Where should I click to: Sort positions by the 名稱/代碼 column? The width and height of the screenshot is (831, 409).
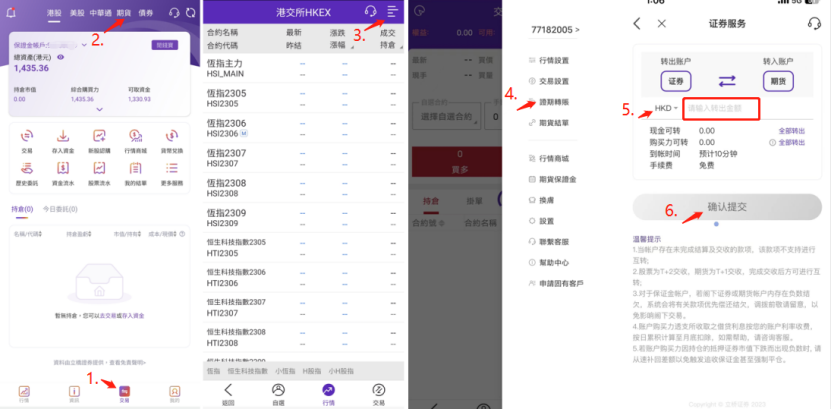[x=28, y=234]
